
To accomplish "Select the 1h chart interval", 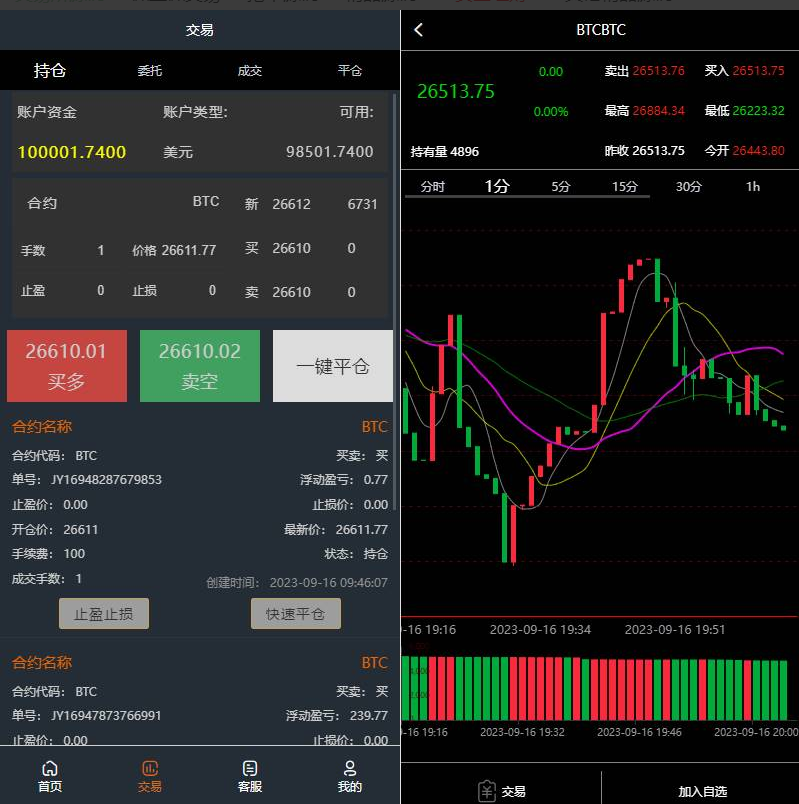I will pyautogui.click(x=753, y=186).
